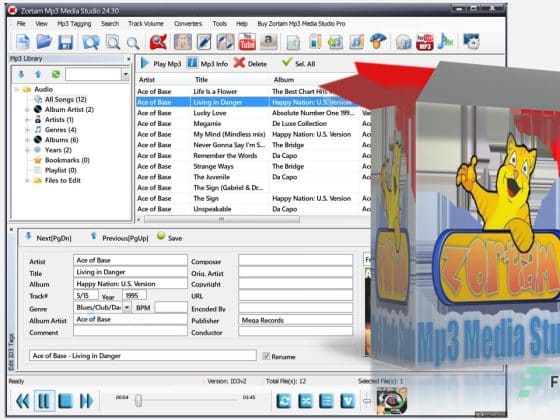Expand the Artists (1) node

[27, 120]
